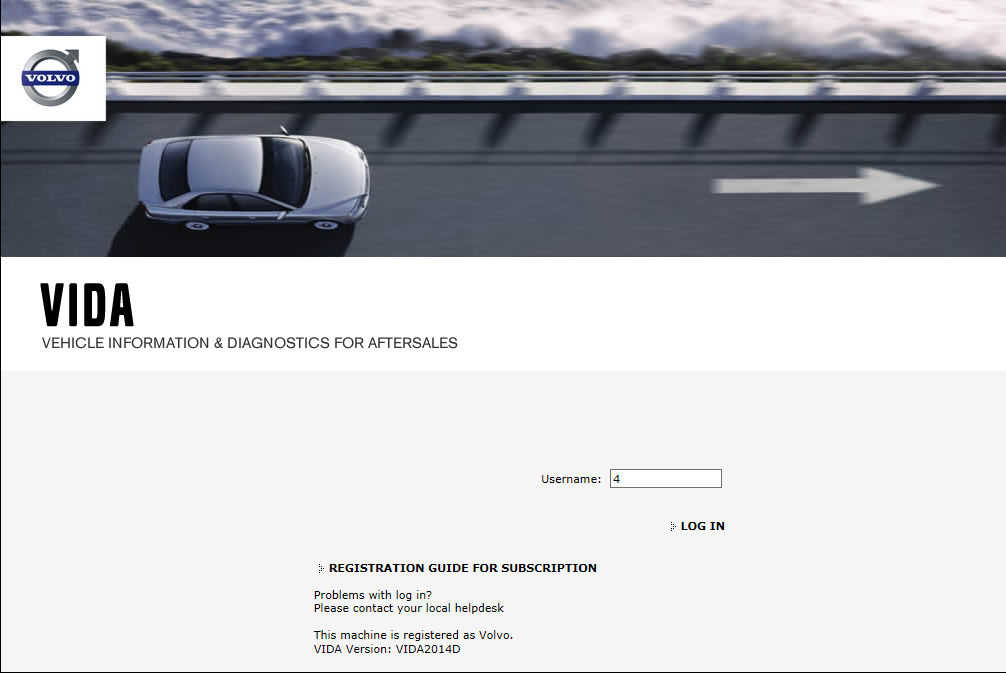
Task: Click the VIDA Version VIDA2014D text
Action: tap(387, 649)
